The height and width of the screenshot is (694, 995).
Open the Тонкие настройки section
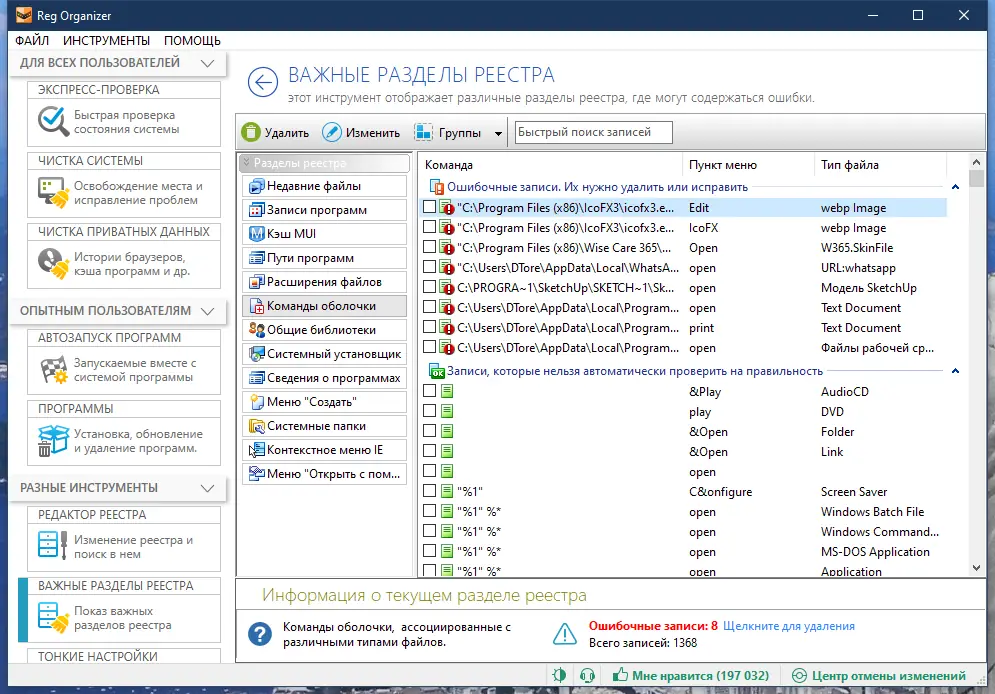[x=124, y=656]
